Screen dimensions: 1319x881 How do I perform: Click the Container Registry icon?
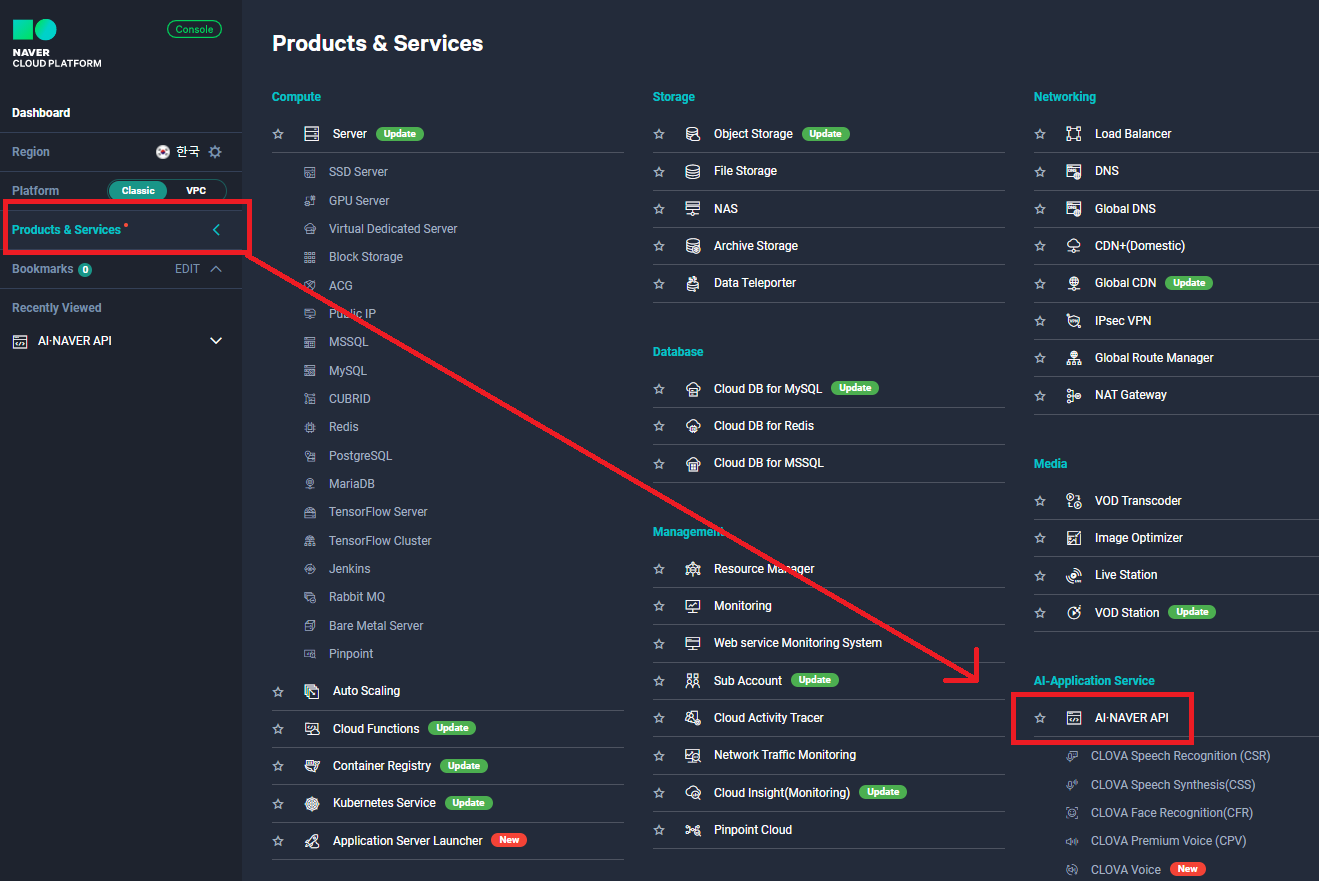tap(311, 766)
